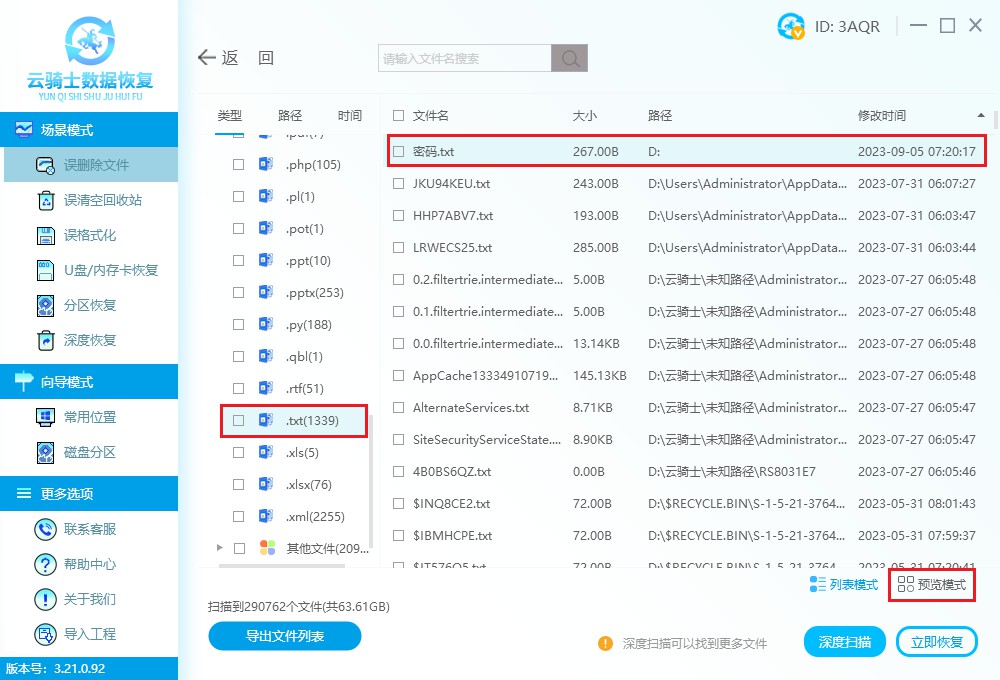Click the file list vertical scrollbar
1000x680 pixels.
(x=996, y=118)
